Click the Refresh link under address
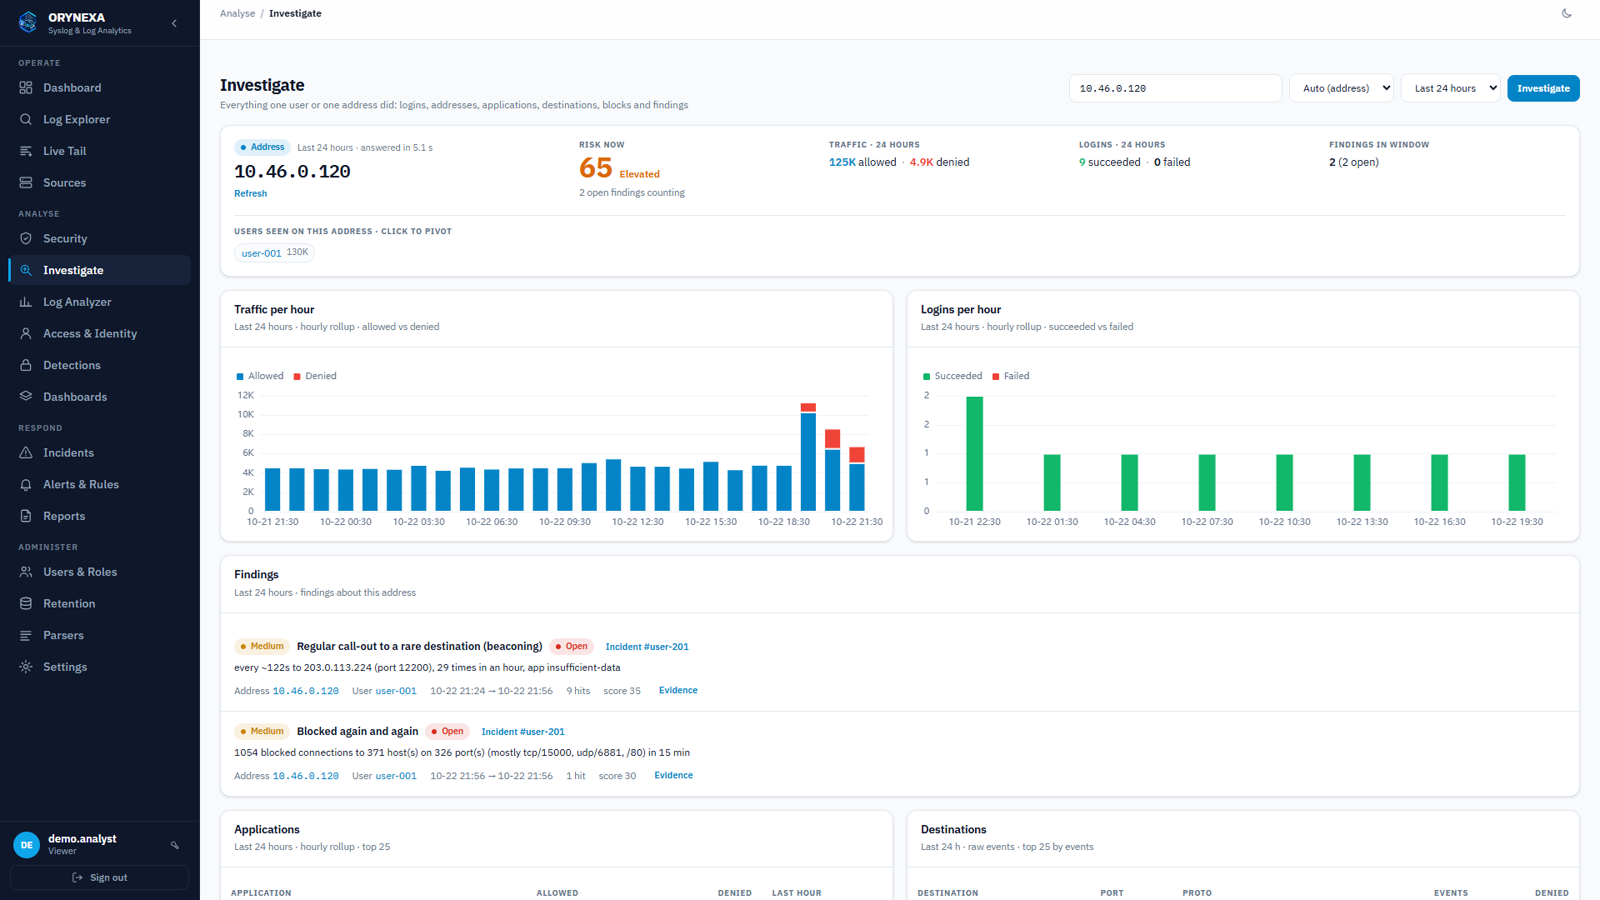This screenshot has width=1600, height=900. (250, 194)
